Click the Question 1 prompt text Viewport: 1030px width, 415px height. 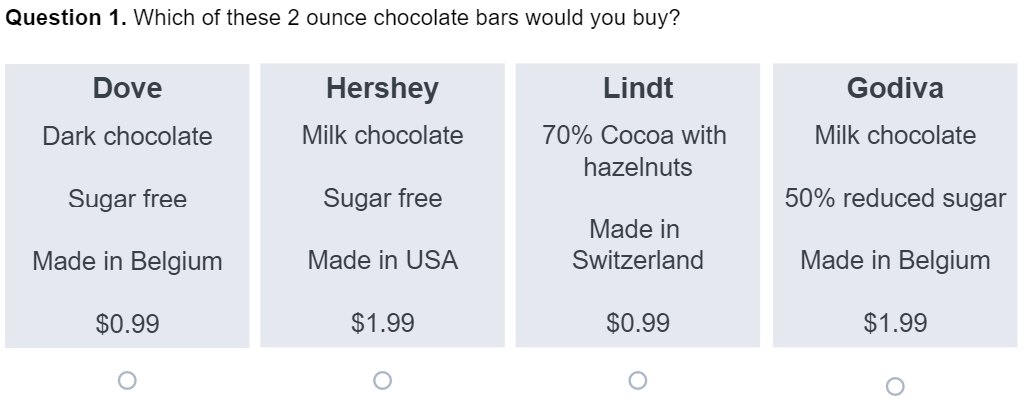(x=342, y=18)
